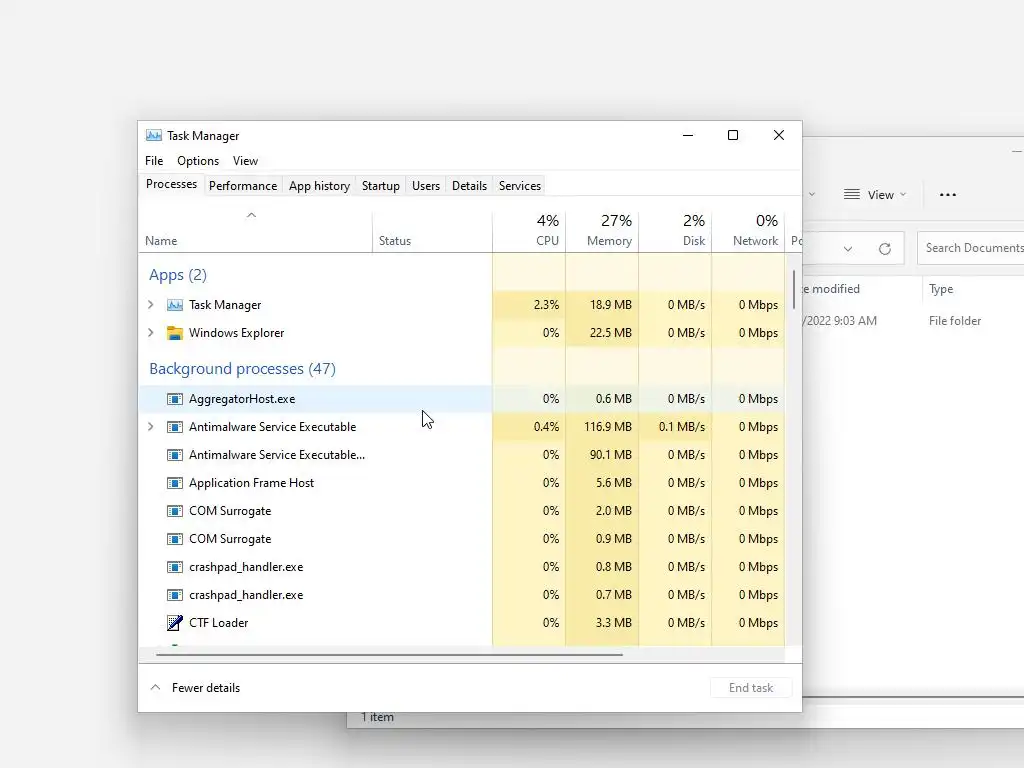Screen dimensions: 1024x768
Task: Click the Background processes (47) heading
Action: pos(242,369)
